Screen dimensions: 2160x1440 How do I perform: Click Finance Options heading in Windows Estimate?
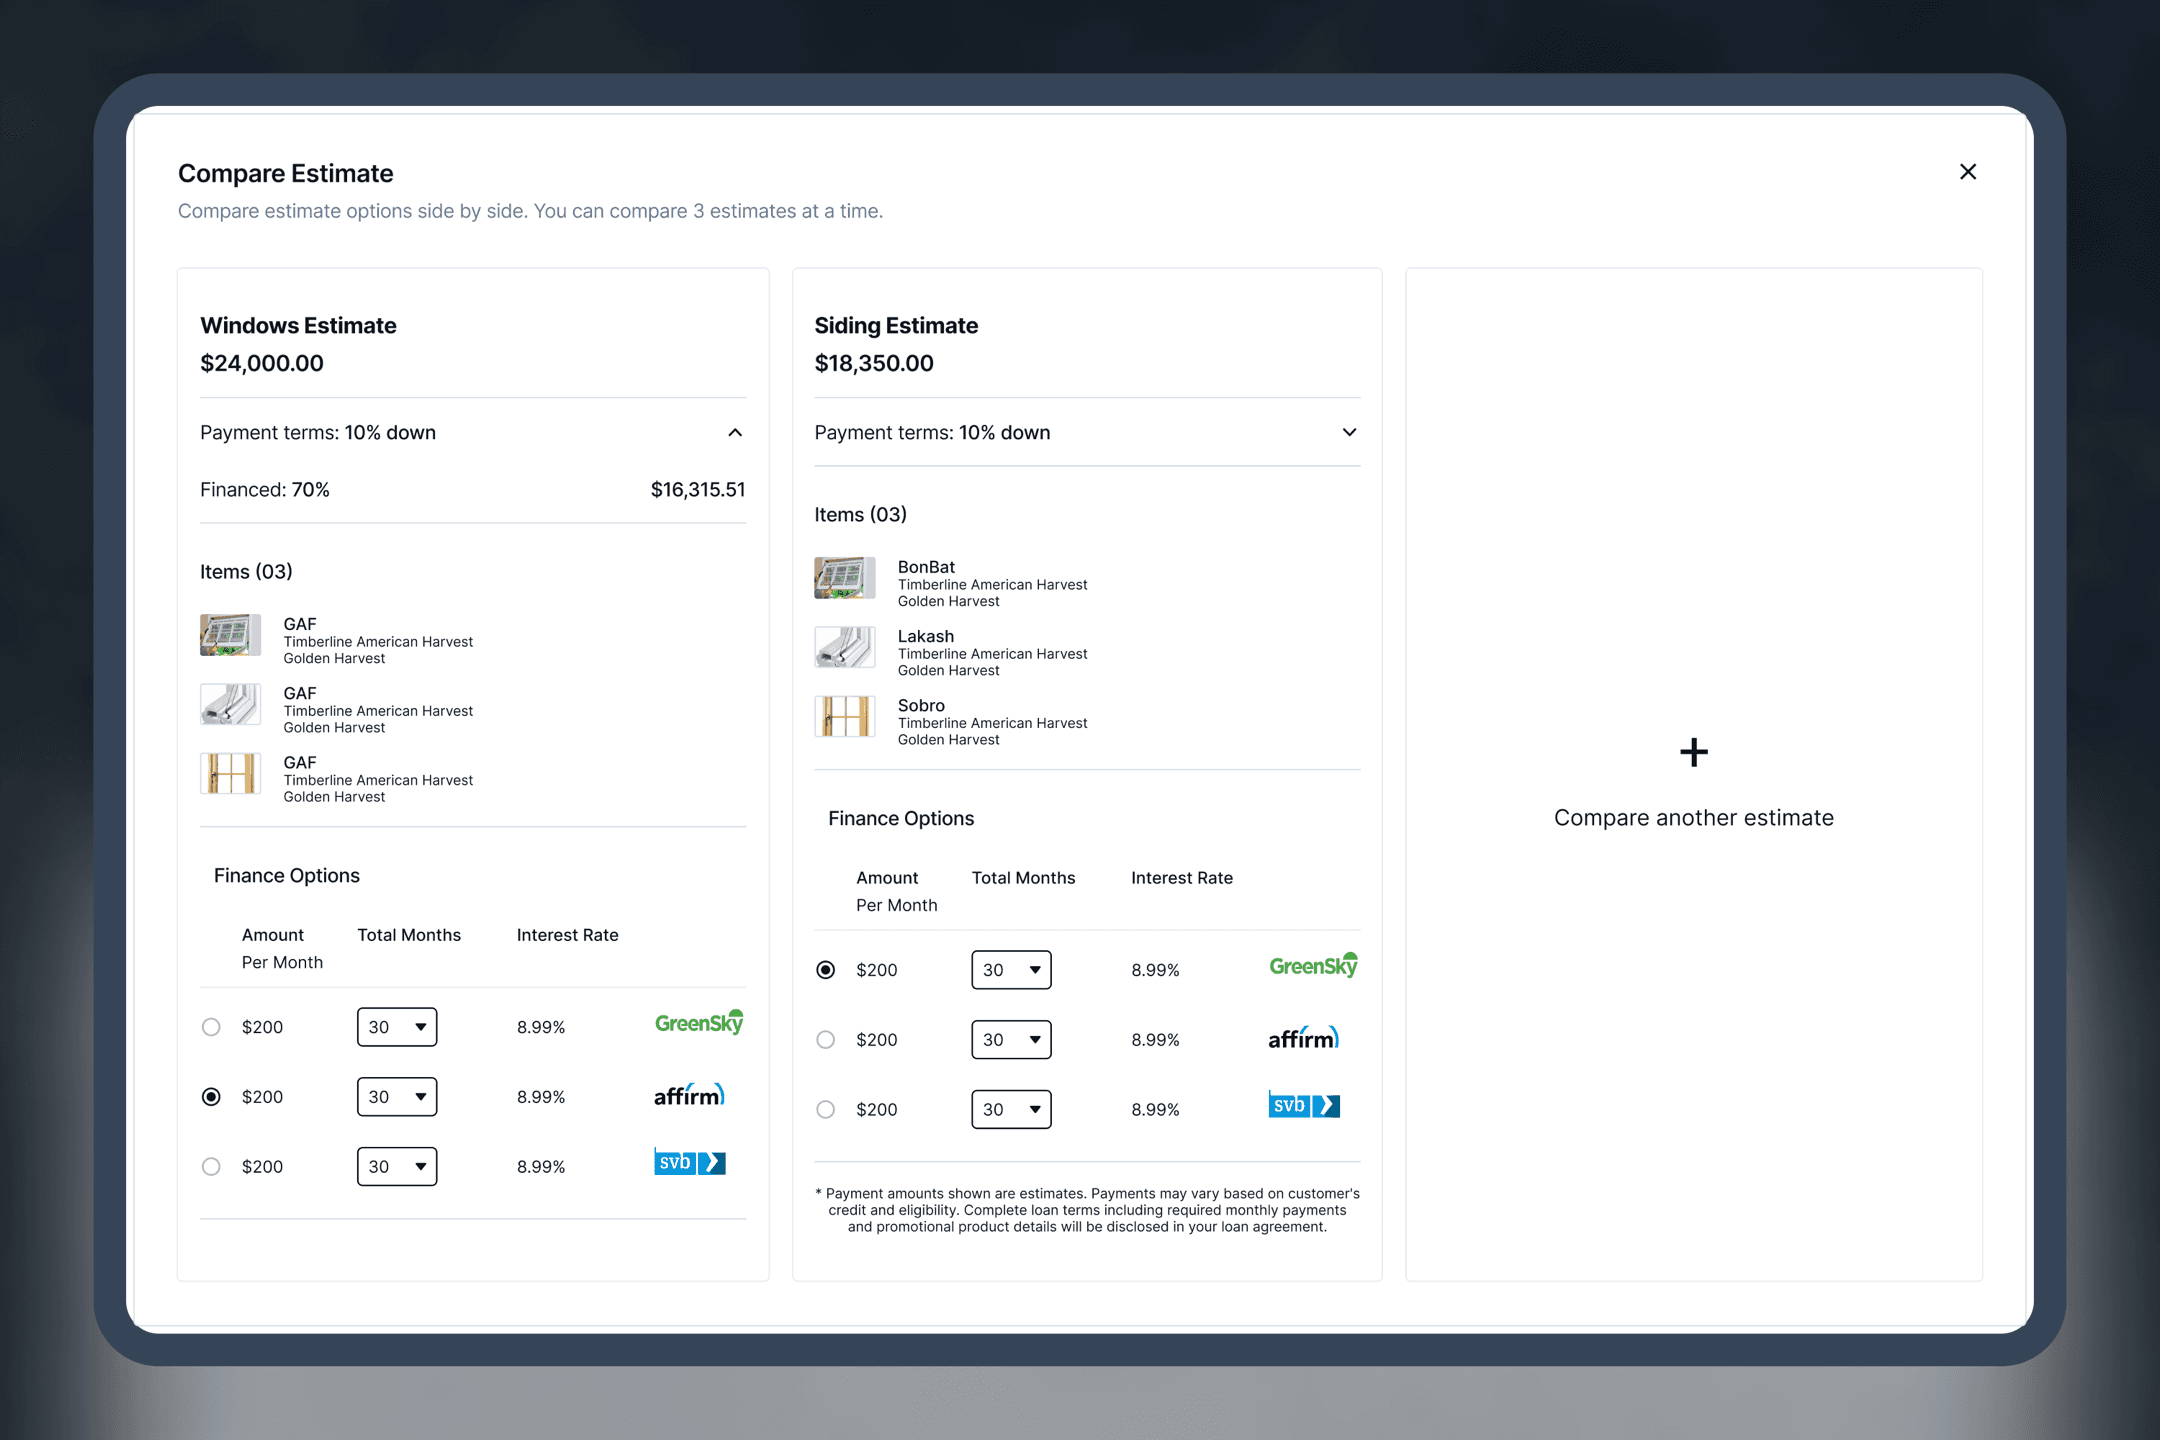point(287,876)
